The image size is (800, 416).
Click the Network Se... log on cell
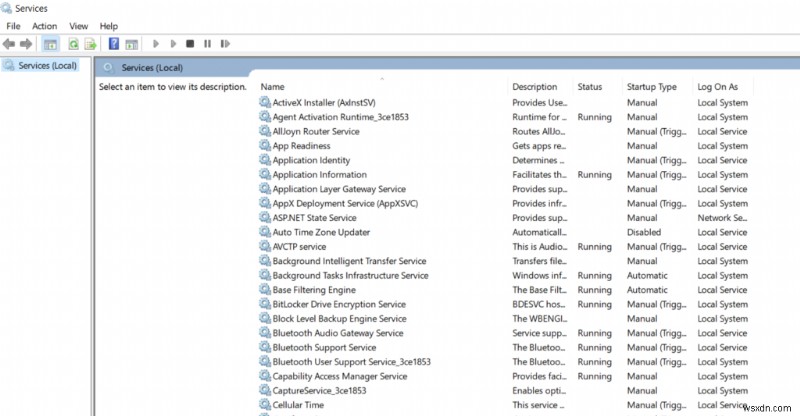pyautogui.click(x=722, y=217)
